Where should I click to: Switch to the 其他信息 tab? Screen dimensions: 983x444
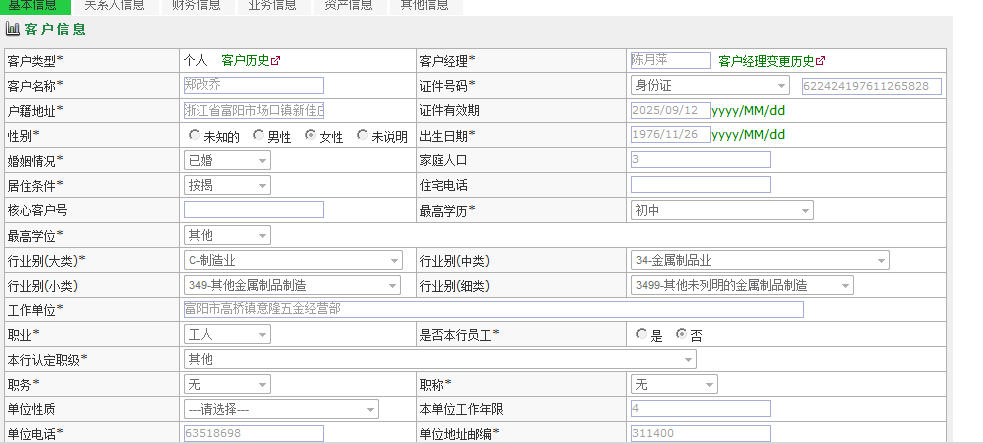click(x=424, y=6)
